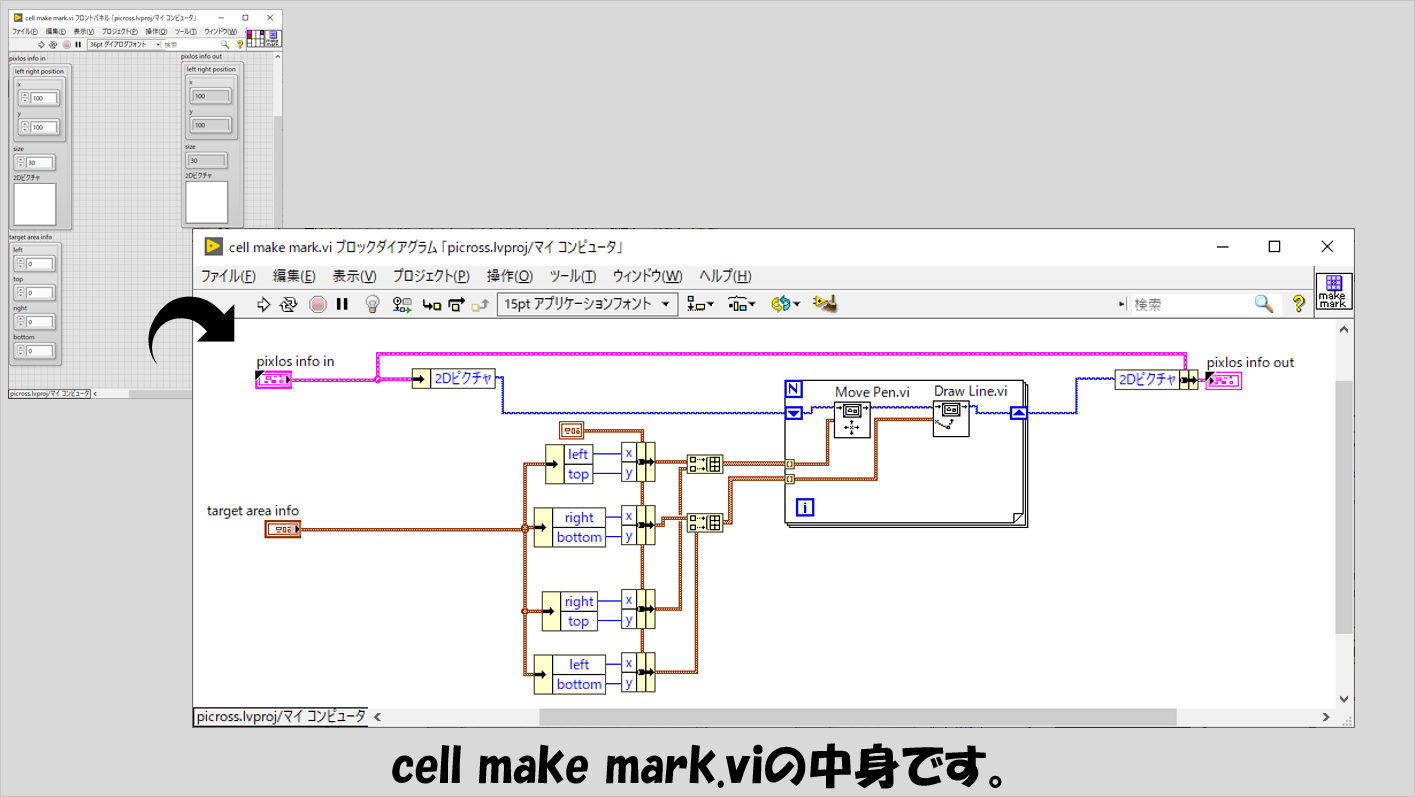Click 2Dピクチャ indicator in pixlos info out
Screen dimensions: 1415x797
coord(207,202)
